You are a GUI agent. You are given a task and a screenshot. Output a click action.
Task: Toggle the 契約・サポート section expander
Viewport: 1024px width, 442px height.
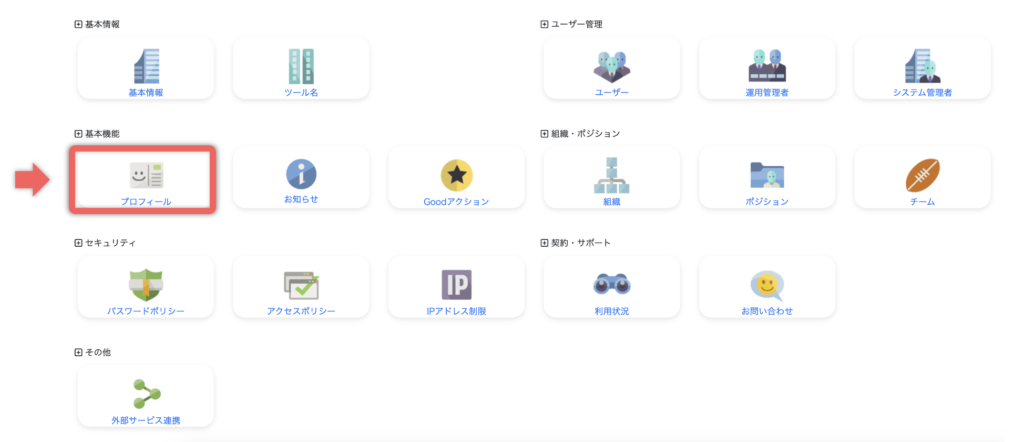click(x=544, y=243)
